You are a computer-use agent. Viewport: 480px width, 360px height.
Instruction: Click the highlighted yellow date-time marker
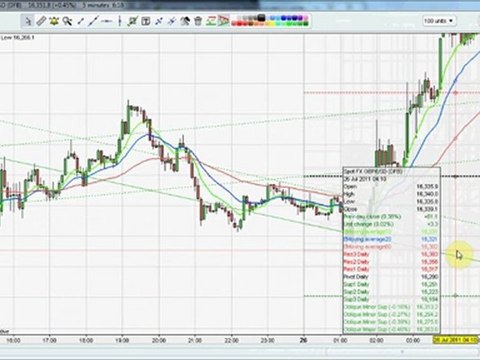pos(455,340)
